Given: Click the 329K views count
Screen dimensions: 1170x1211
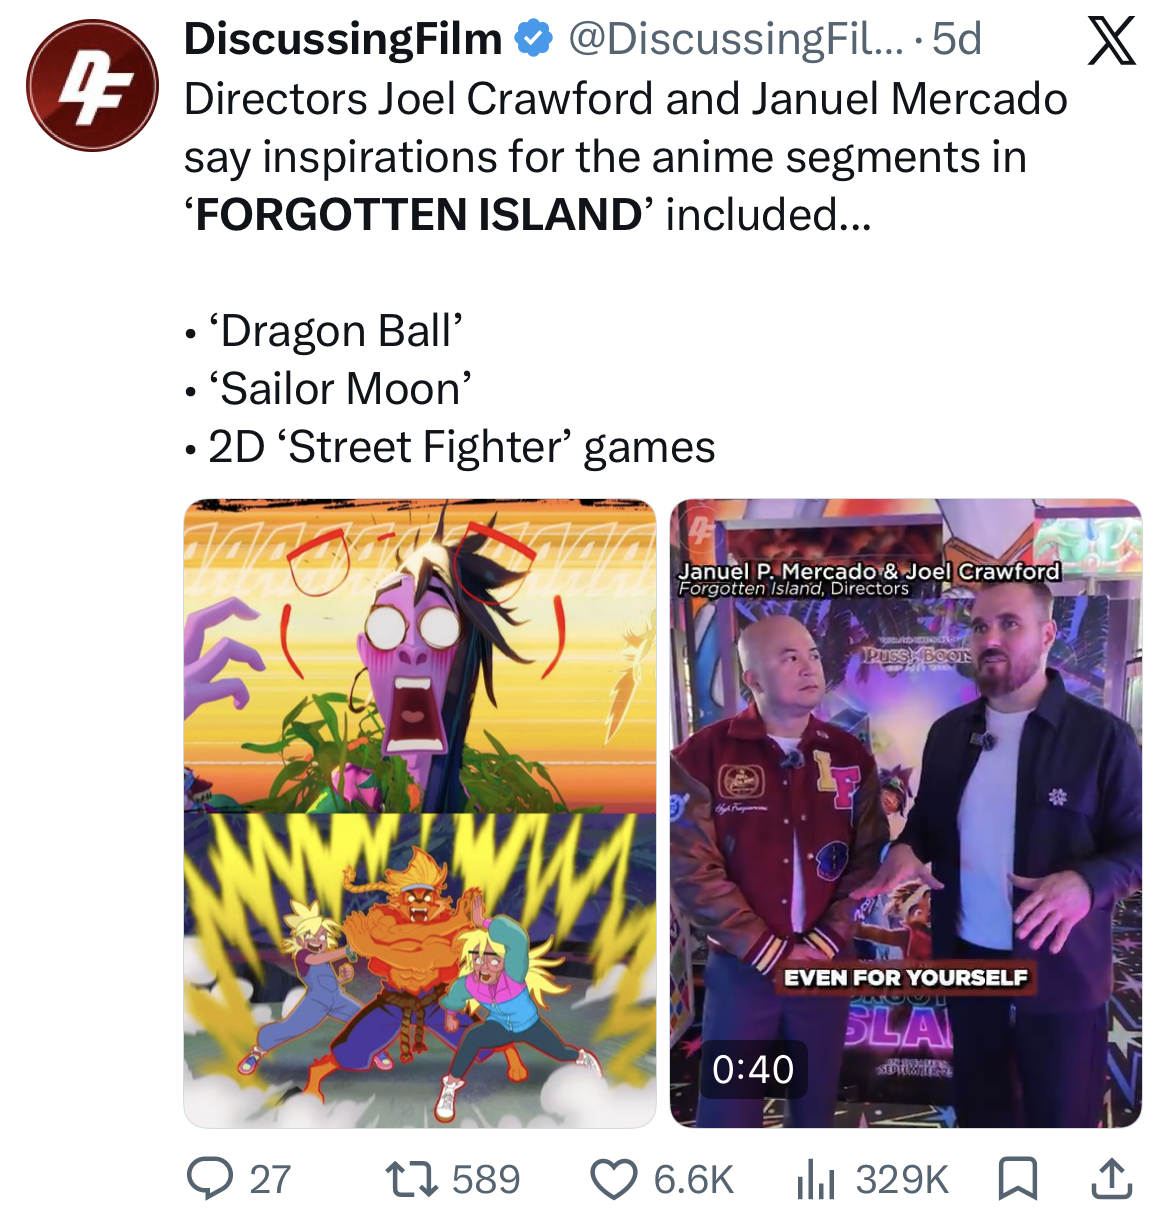Looking at the screenshot, I should (902, 1179).
